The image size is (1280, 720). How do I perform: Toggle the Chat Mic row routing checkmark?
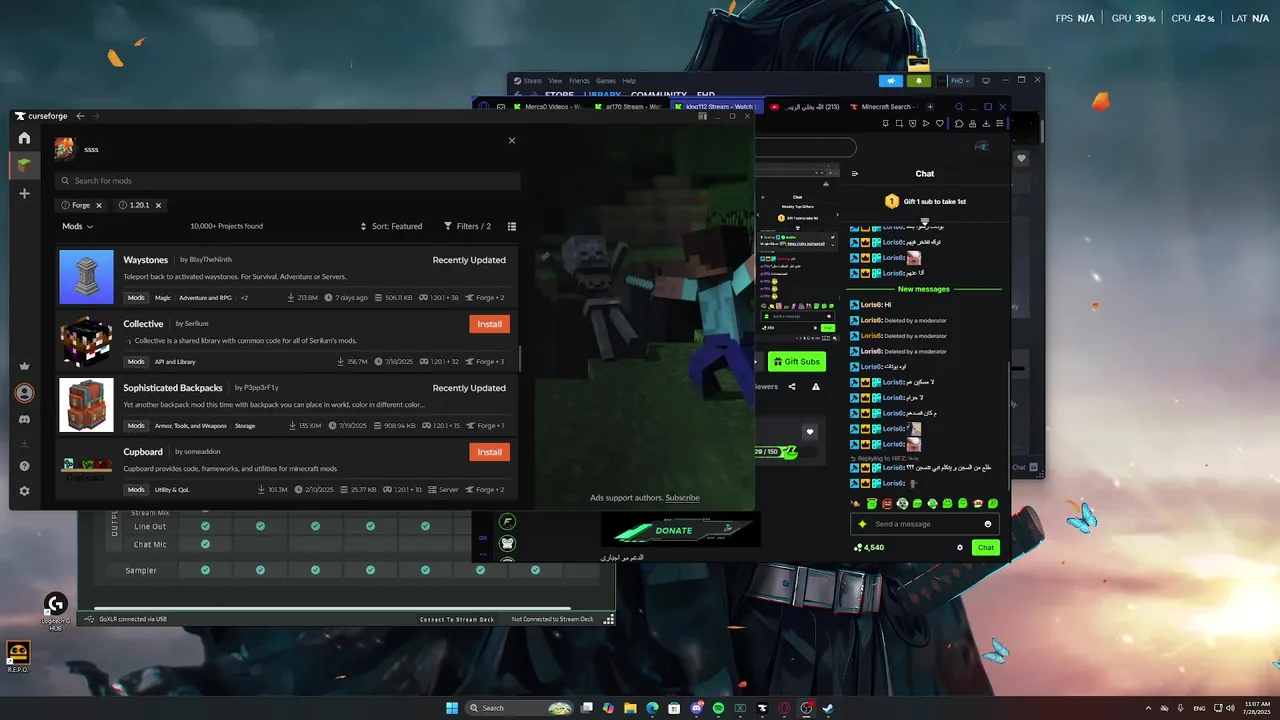205,544
